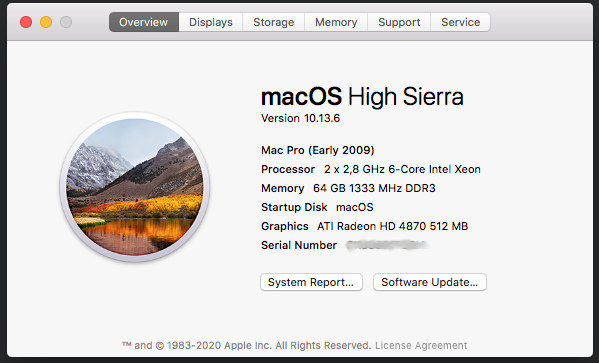Open the Support tab

pos(399,22)
